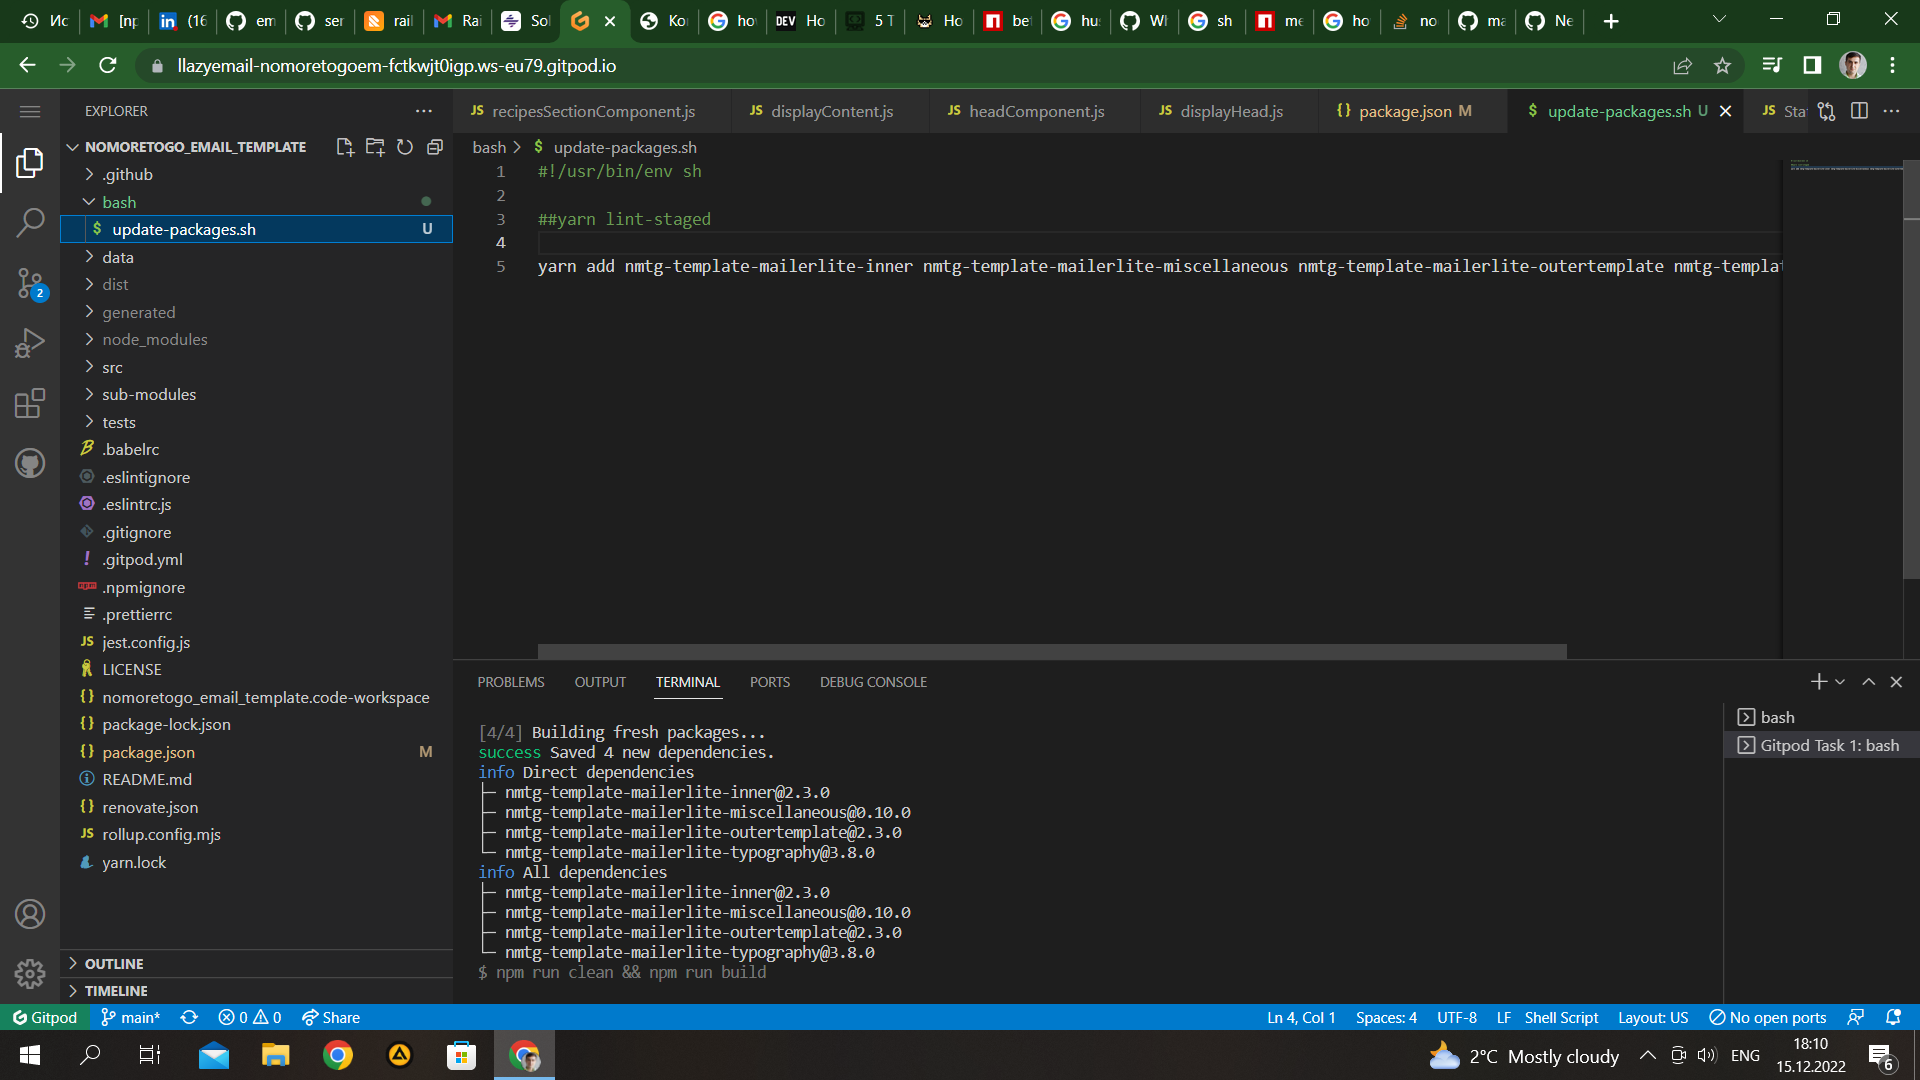Open the package.json editor tab
The height and width of the screenshot is (1080, 1920).
click(1404, 111)
